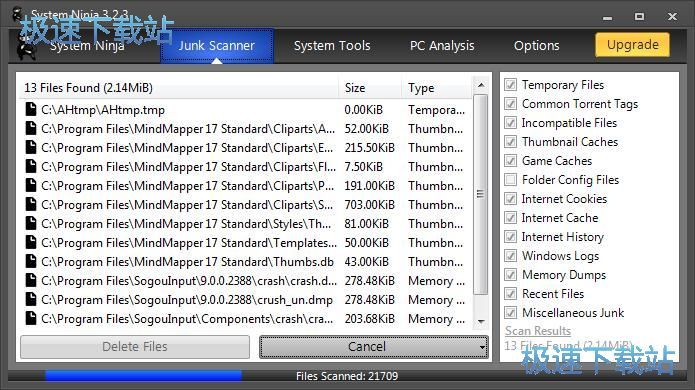Toggle Incompatible Files checkbox
695x390 pixels.
[511, 123]
